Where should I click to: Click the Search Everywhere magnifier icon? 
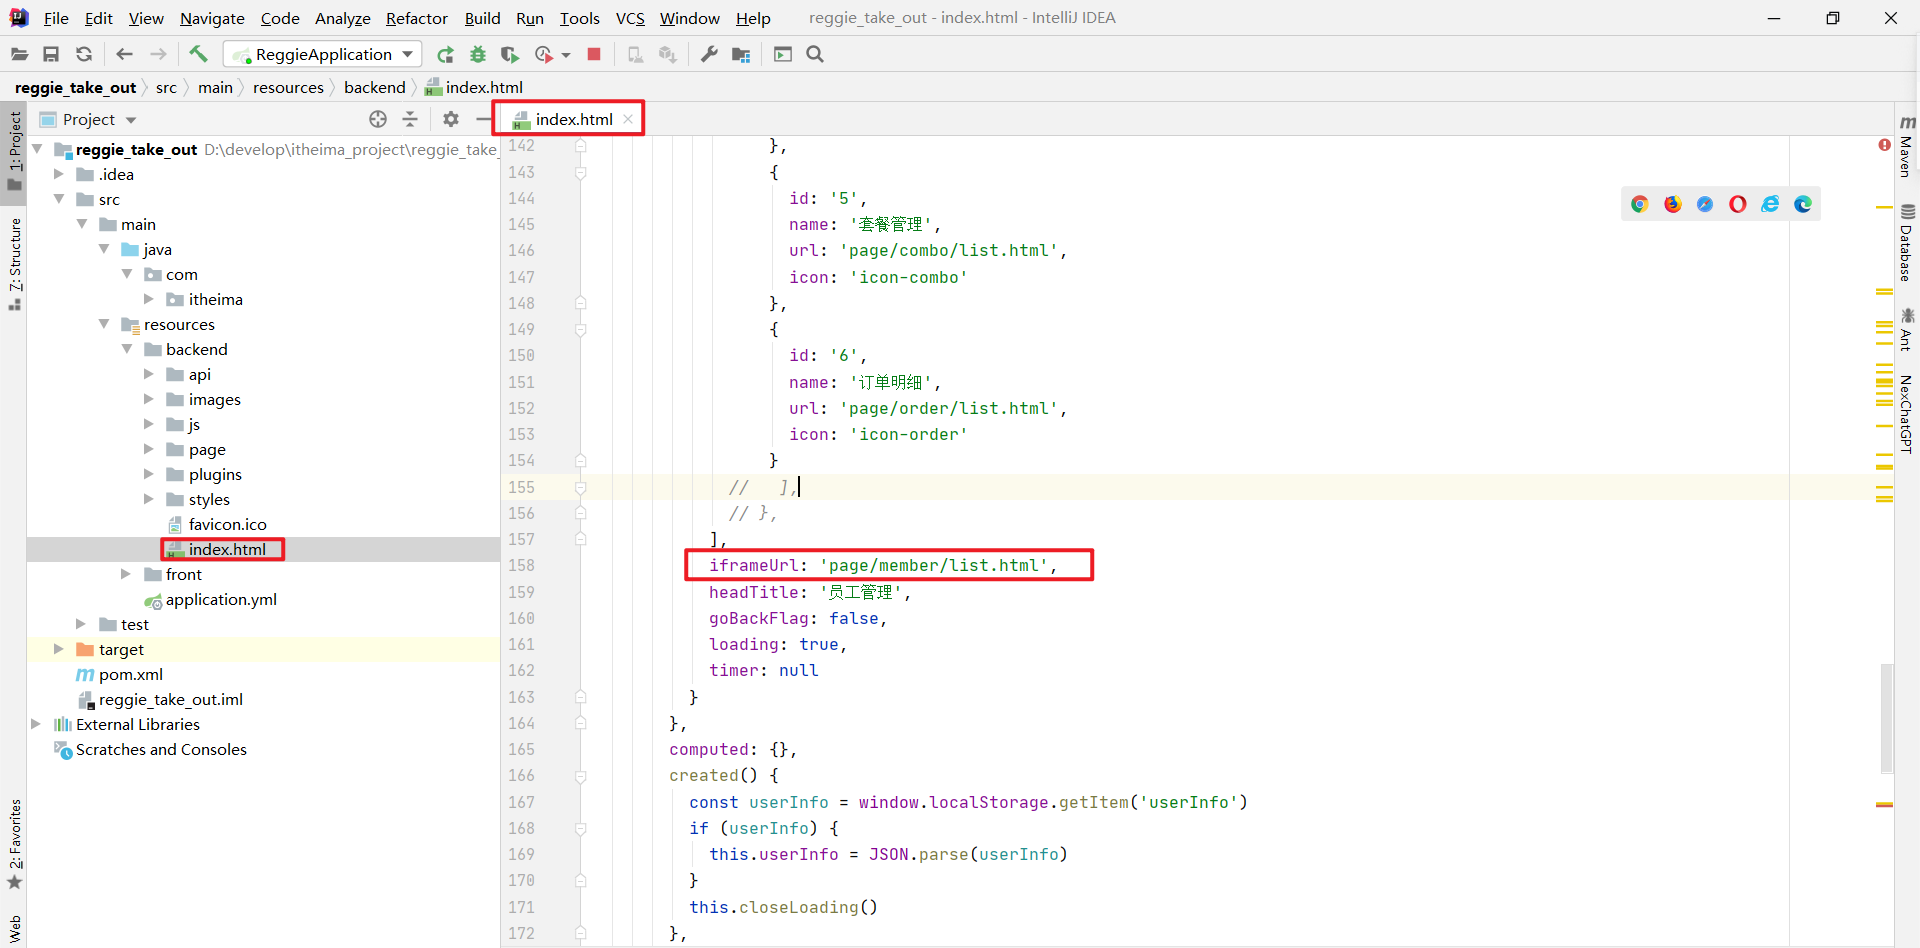815,54
